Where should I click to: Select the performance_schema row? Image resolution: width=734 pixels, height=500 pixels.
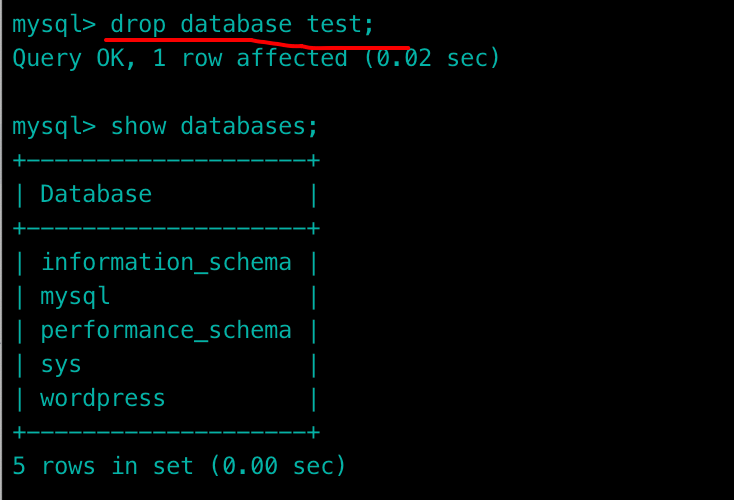click(x=166, y=330)
